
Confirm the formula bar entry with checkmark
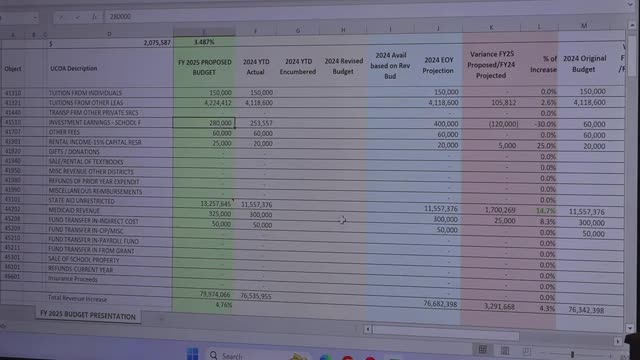coord(78,17)
